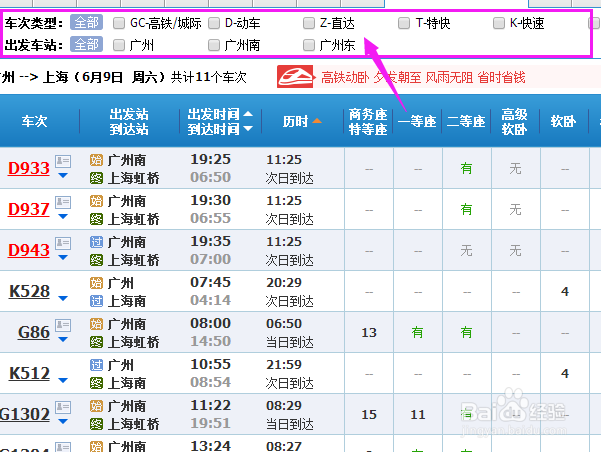Screen dimensions: 601x452
Task: Click the 二等座 column header
Action: point(466,122)
